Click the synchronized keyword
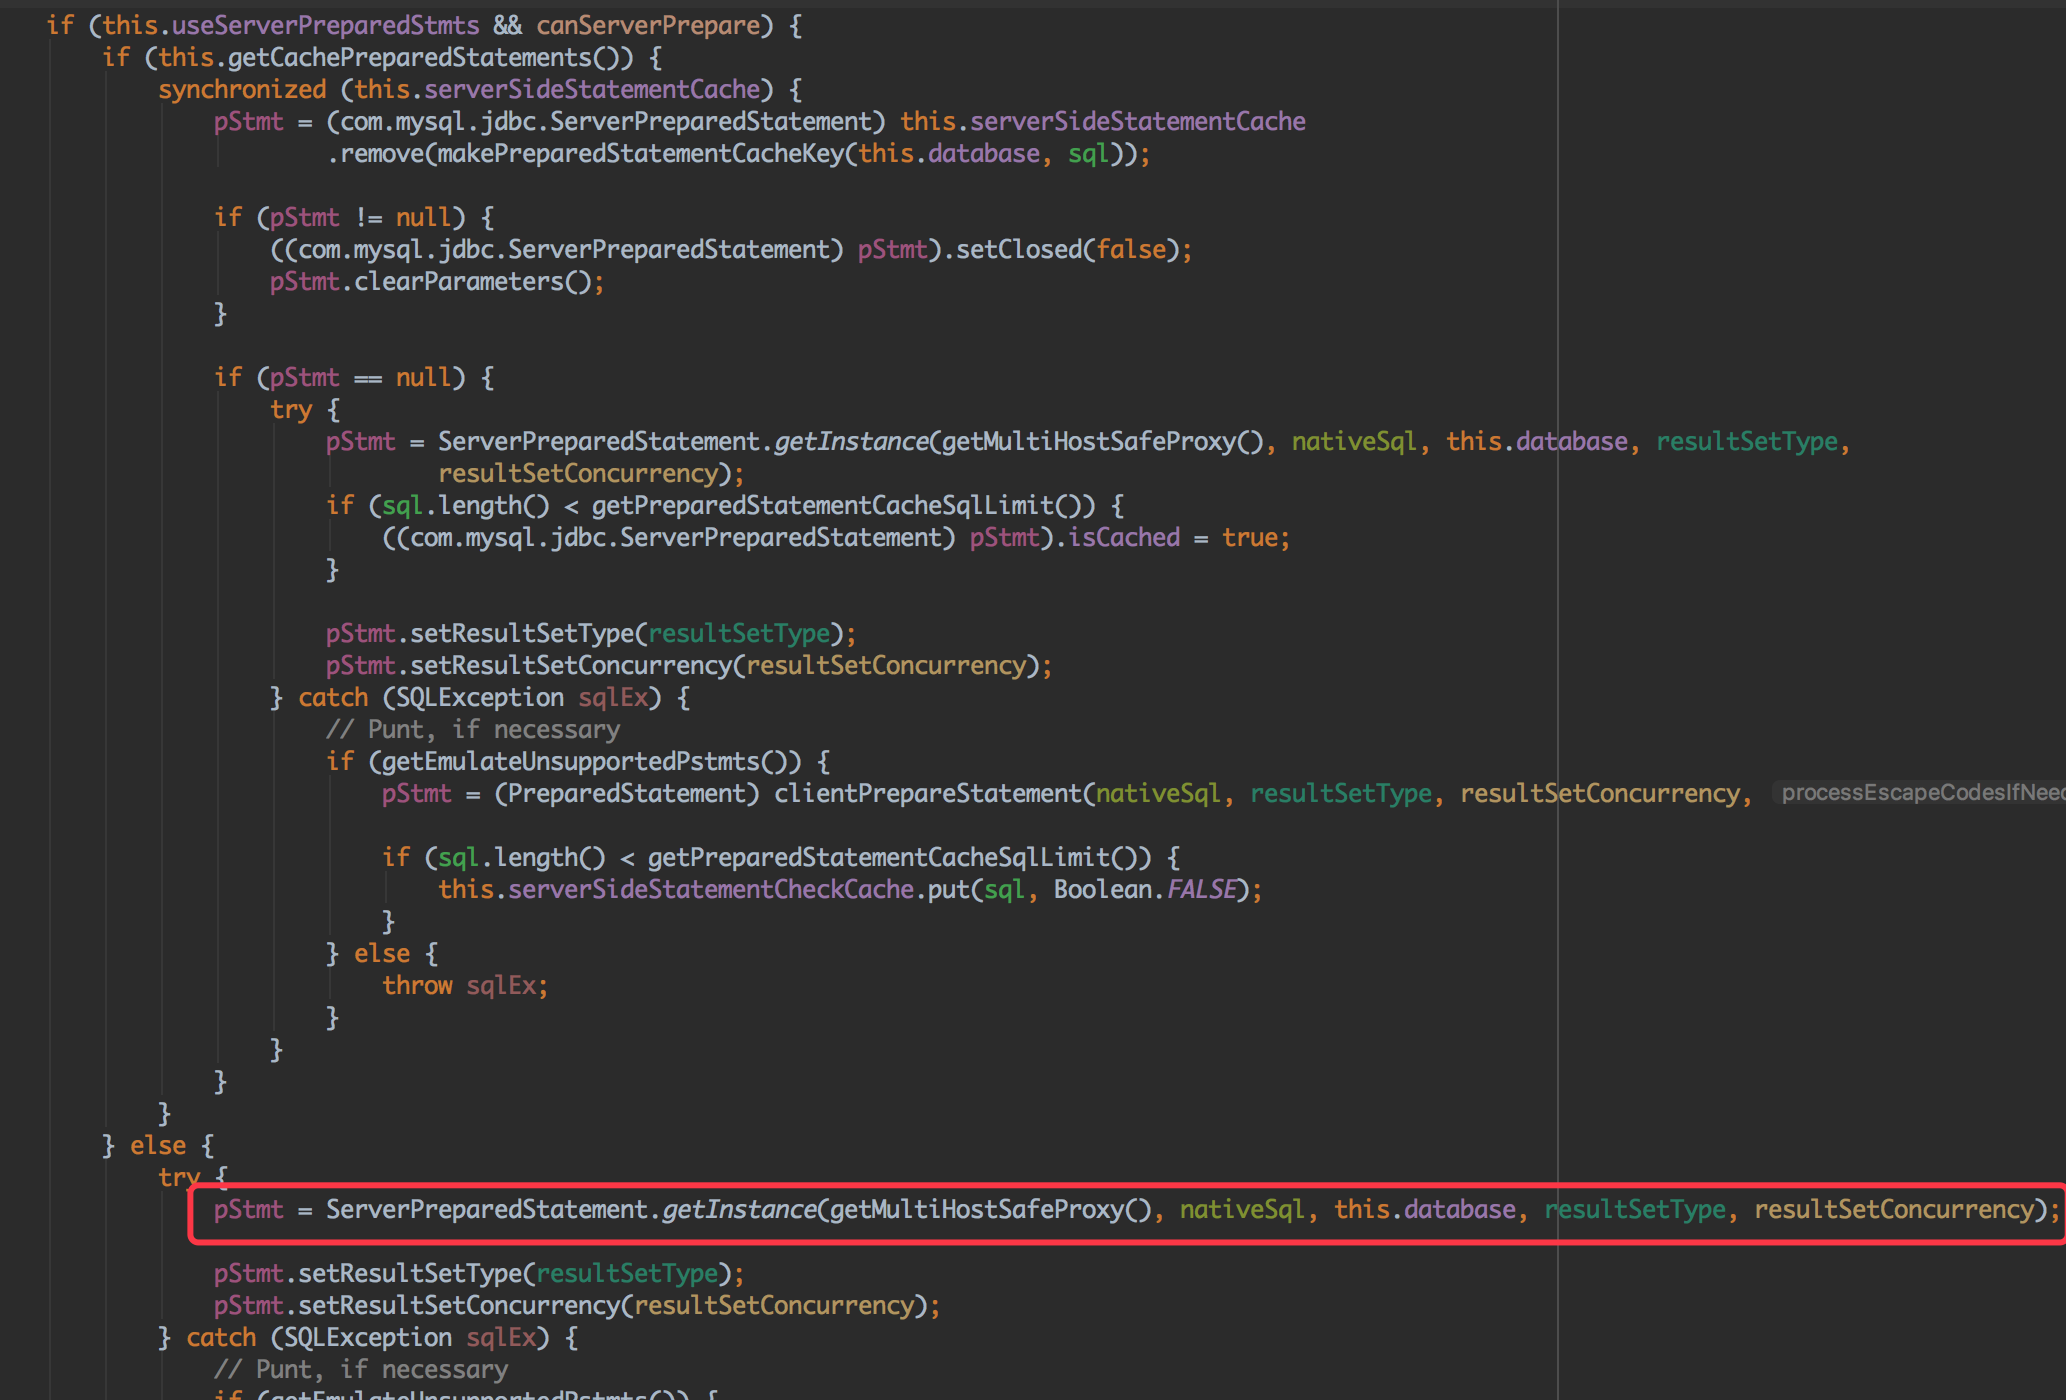Viewport: 2066px width, 1400px height. click(241, 89)
